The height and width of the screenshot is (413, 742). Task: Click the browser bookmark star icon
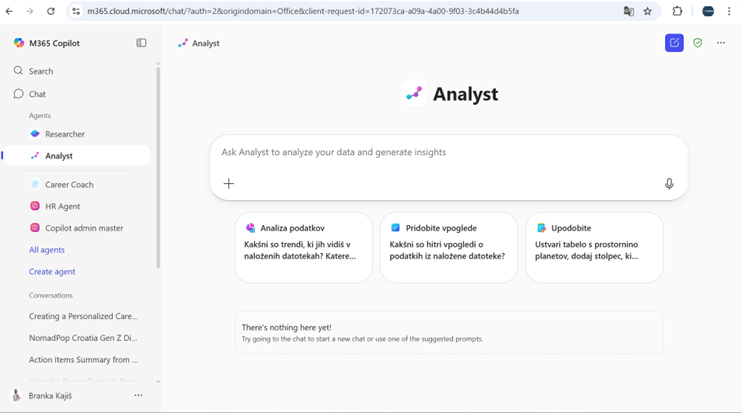click(x=648, y=11)
